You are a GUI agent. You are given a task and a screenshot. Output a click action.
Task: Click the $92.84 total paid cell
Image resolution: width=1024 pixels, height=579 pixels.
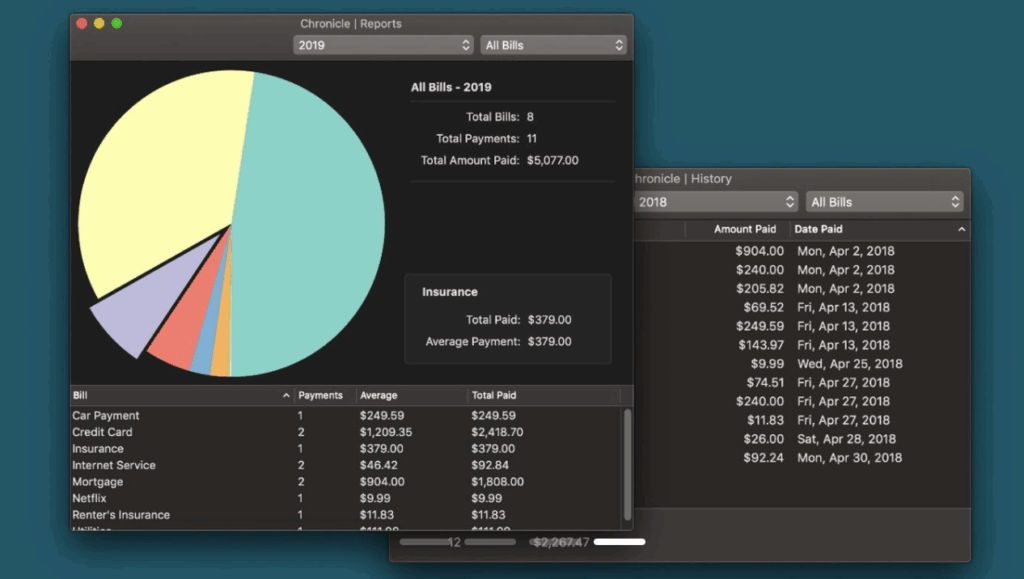490,465
